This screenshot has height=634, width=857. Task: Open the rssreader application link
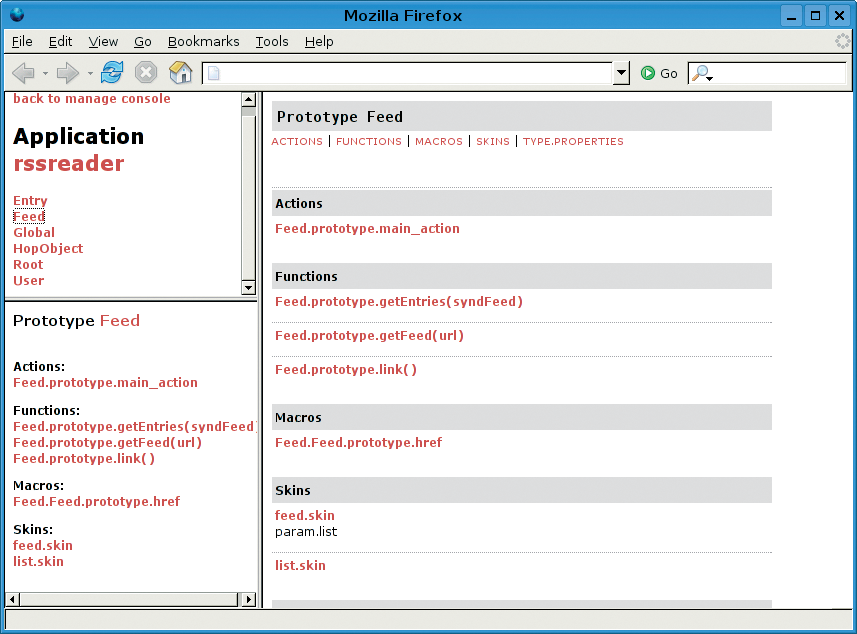(69, 163)
